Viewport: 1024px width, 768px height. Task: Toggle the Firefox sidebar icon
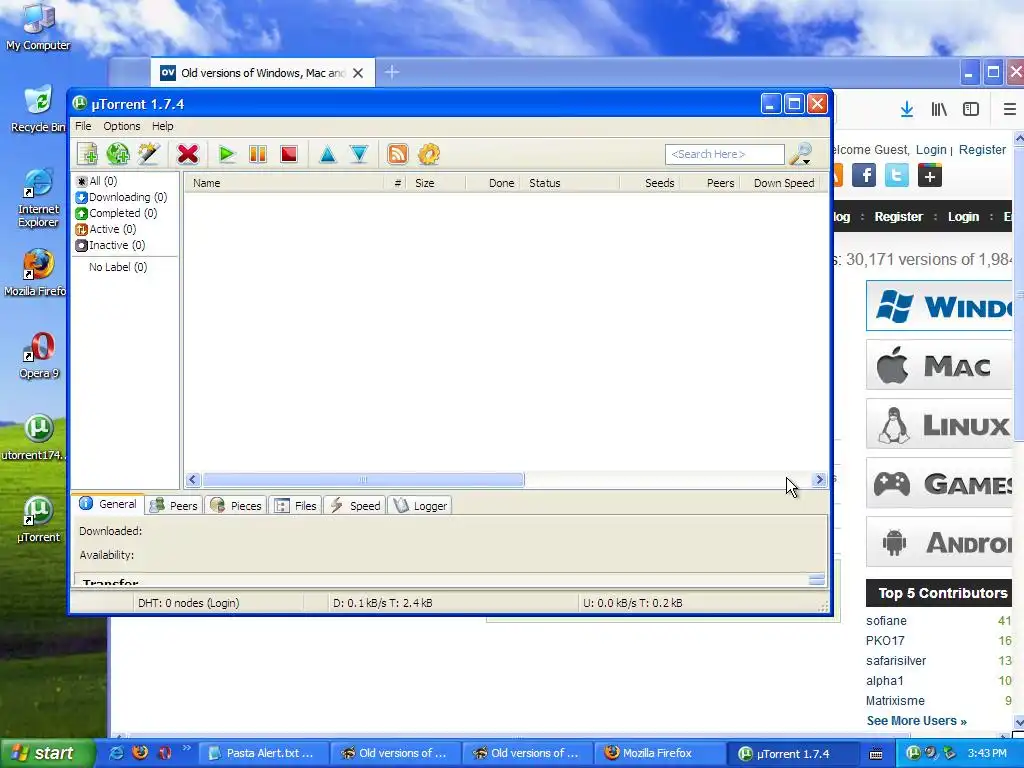[971, 109]
